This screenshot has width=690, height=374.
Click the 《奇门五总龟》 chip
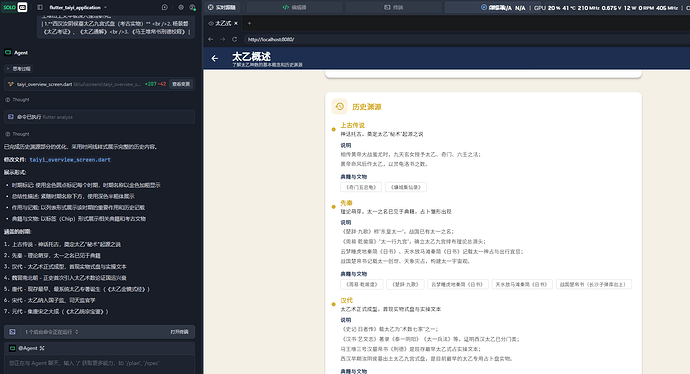(361, 187)
